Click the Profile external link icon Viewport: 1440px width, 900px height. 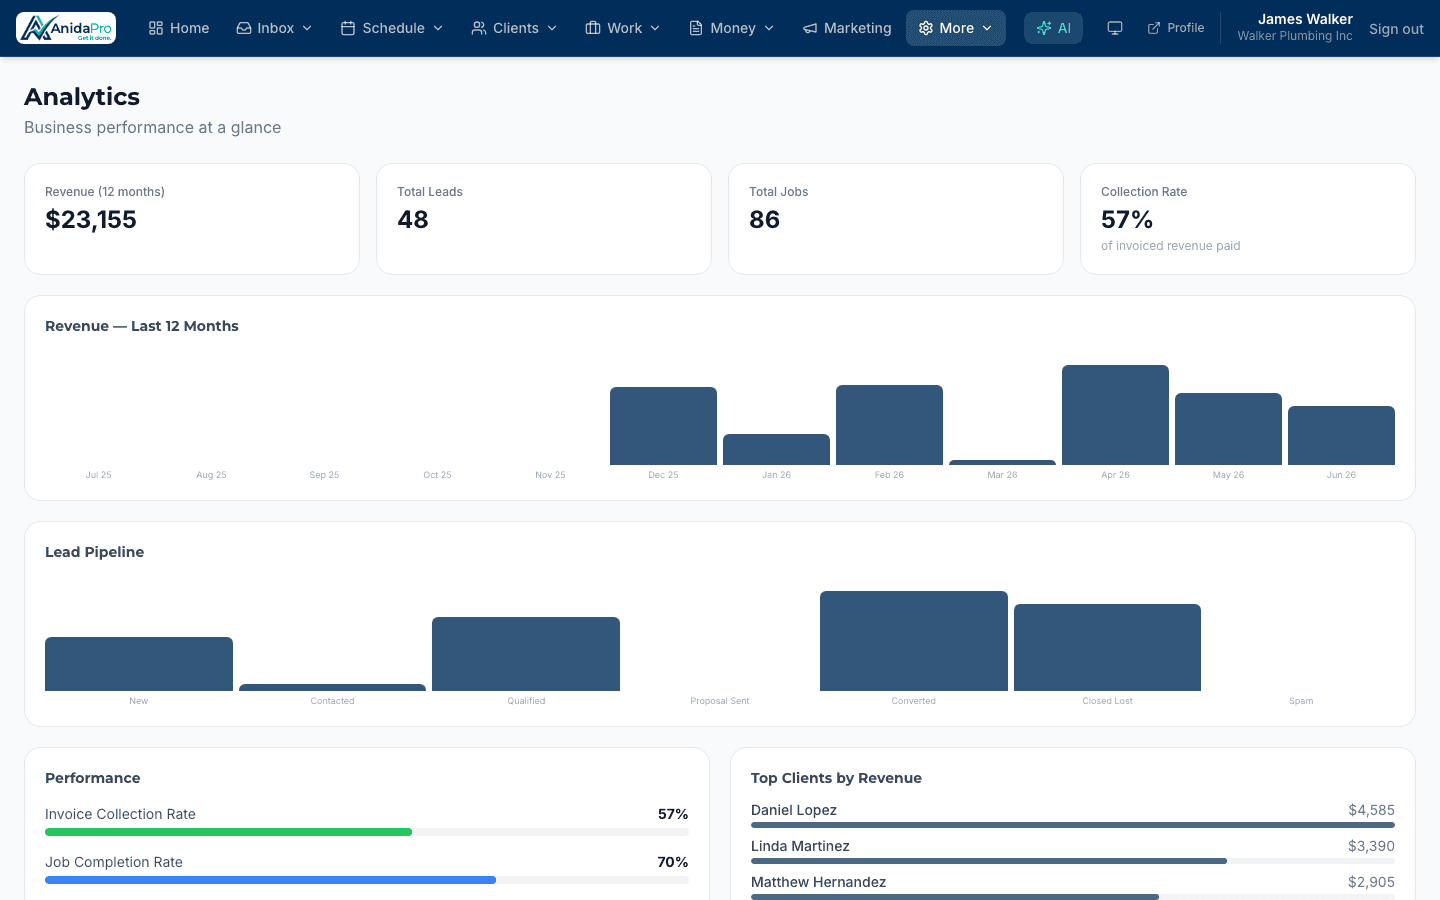click(1154, 28)
